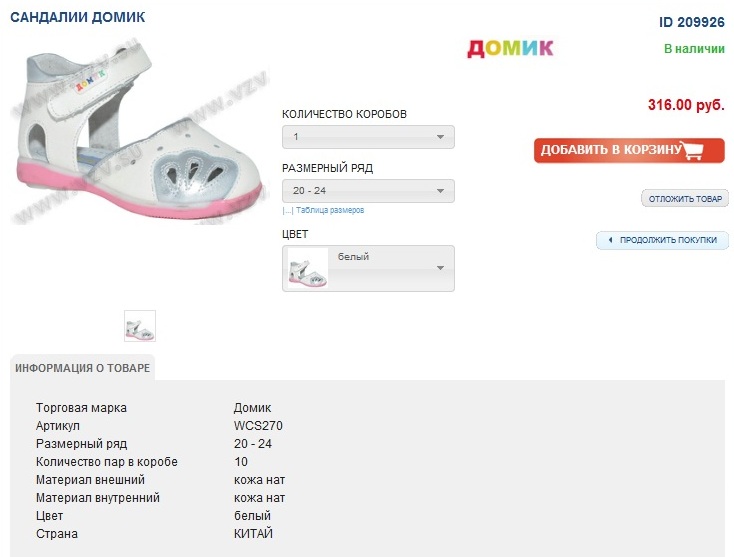Click the small sandal thumbnail below the photo
Image resolution: width=734 pixels, height=557 pixels.
pos(140,326)
